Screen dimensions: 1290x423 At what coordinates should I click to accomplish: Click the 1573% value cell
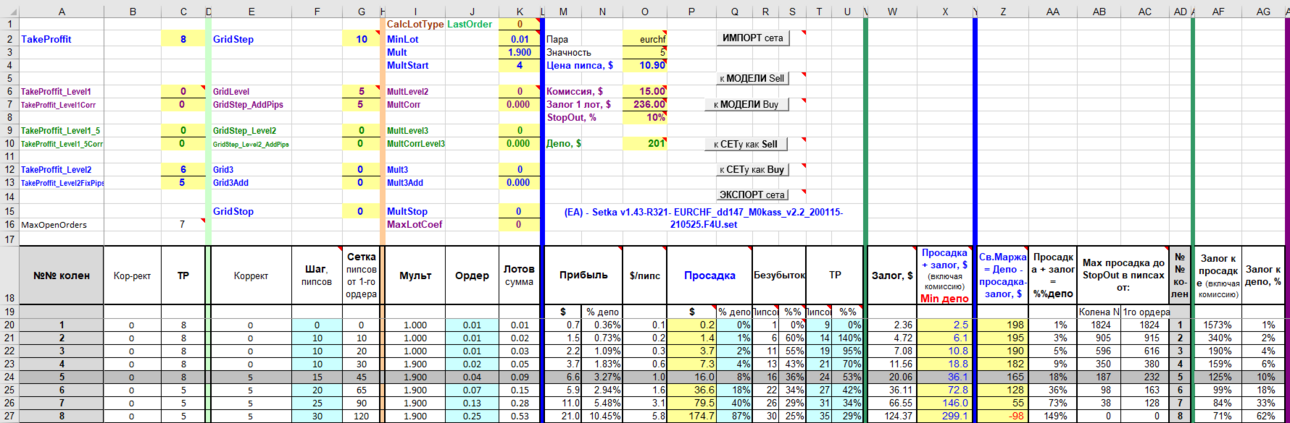coord(1218,325)
